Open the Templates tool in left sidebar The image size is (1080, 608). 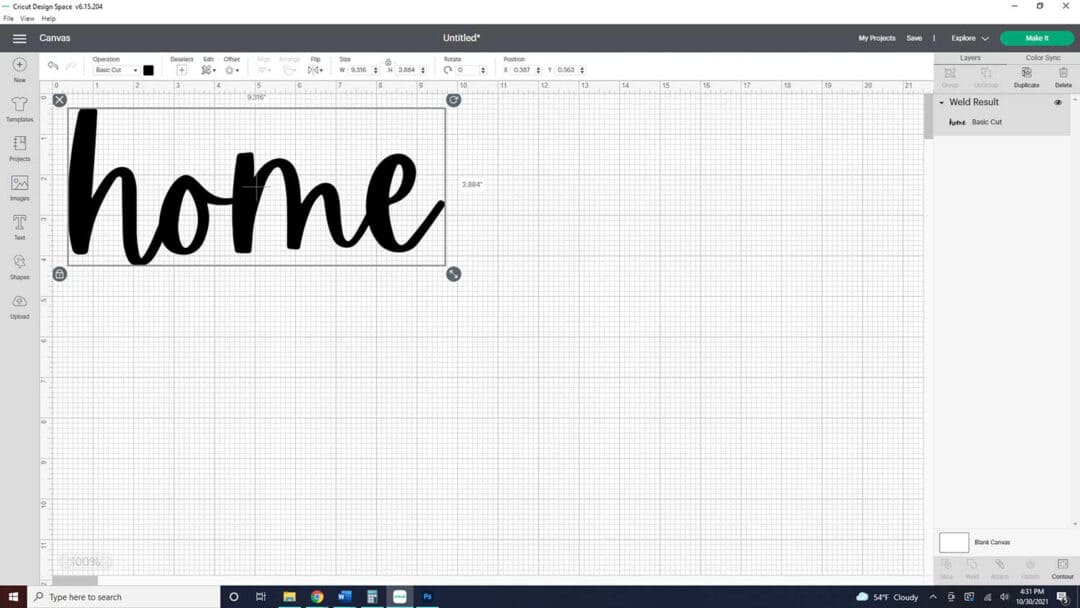click(x=19, y=107)
